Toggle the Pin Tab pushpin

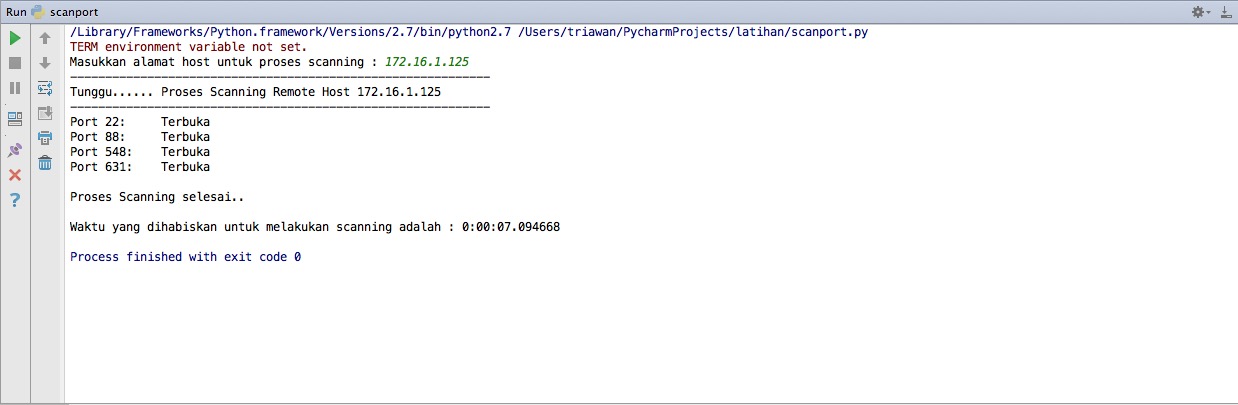(15, 149)
